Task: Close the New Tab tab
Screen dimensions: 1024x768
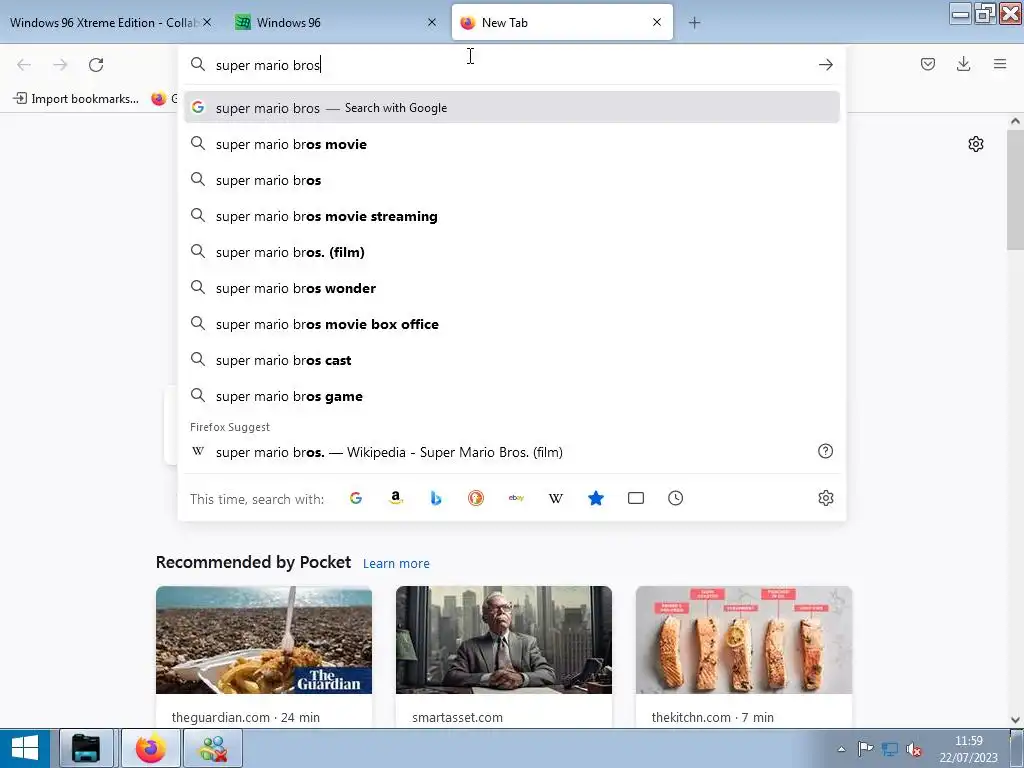Action: [x=657, y=22]
